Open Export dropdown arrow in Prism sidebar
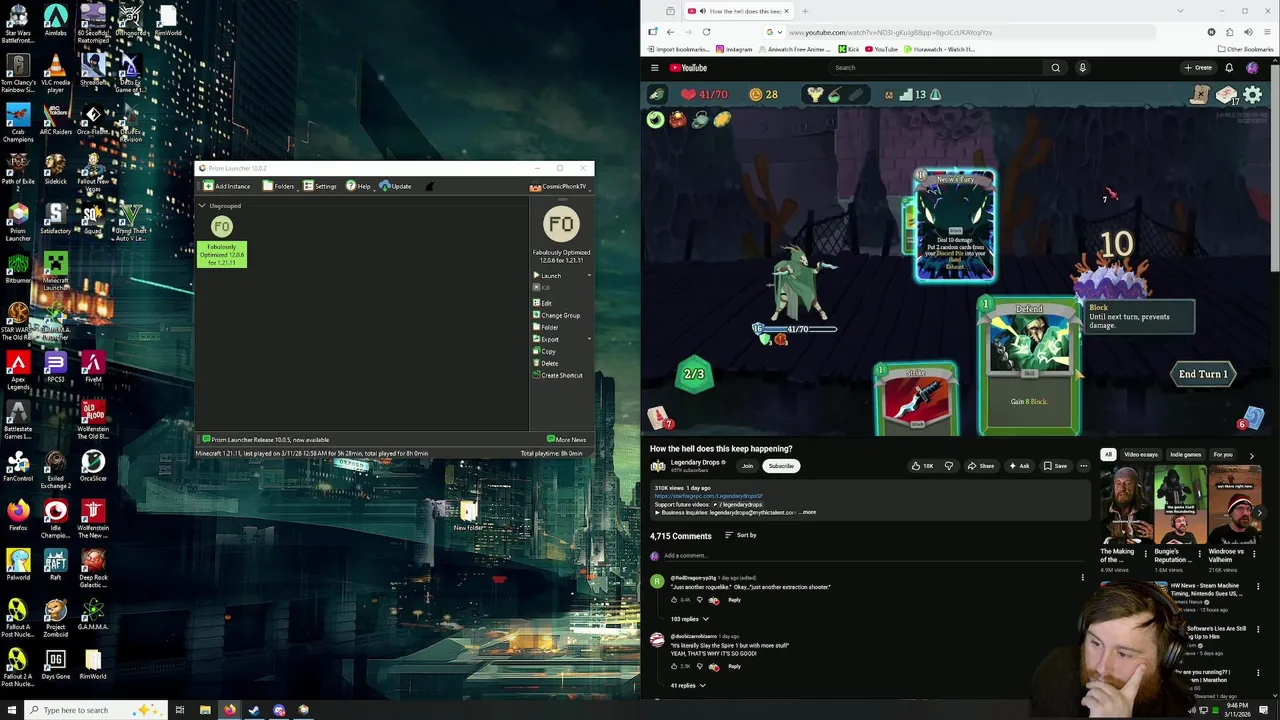The width and height of the screenshot is (1280, 720). tap(589, 339)
